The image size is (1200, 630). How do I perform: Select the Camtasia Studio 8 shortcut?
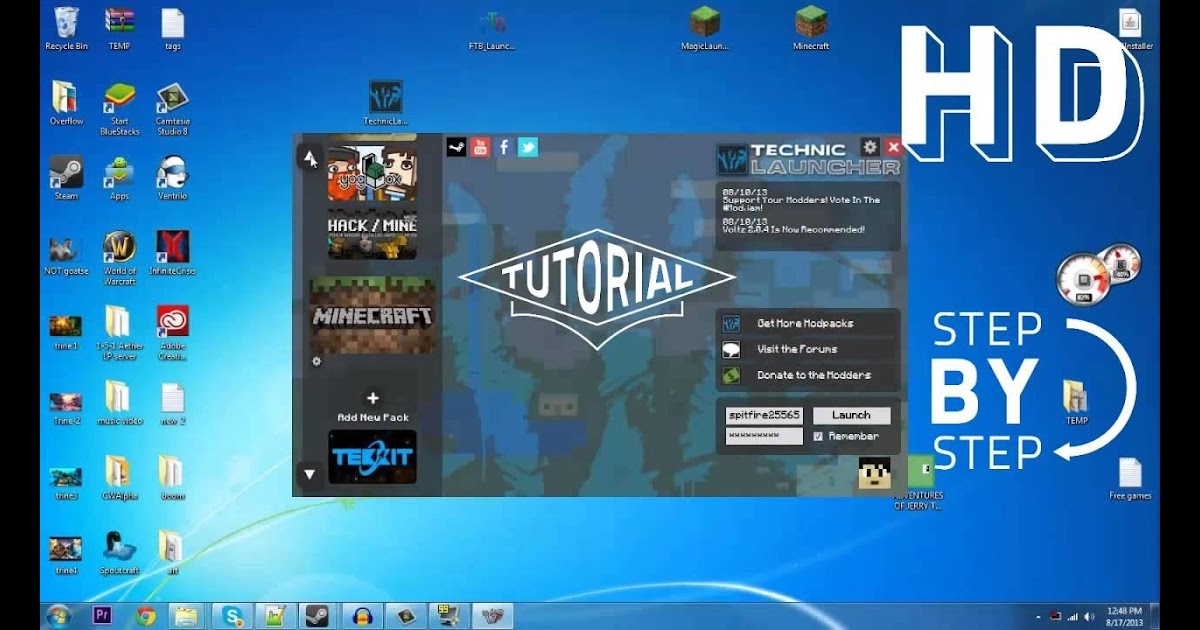click(x=172, y=108)
